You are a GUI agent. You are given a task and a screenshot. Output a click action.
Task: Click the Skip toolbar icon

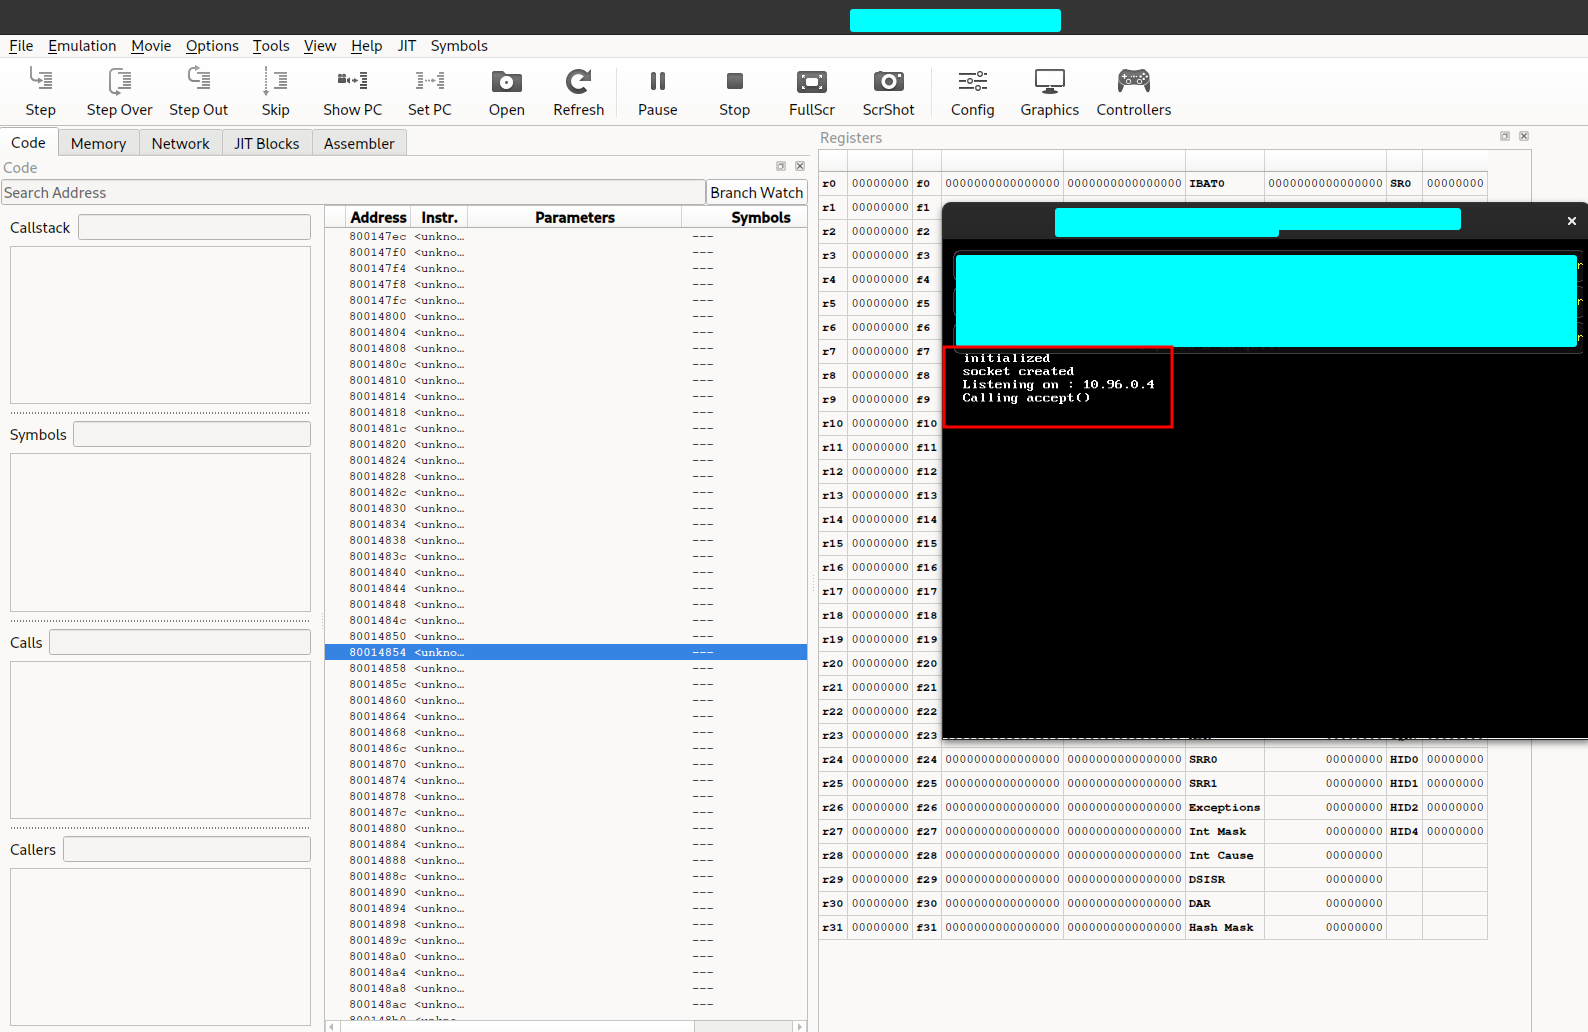275,92
